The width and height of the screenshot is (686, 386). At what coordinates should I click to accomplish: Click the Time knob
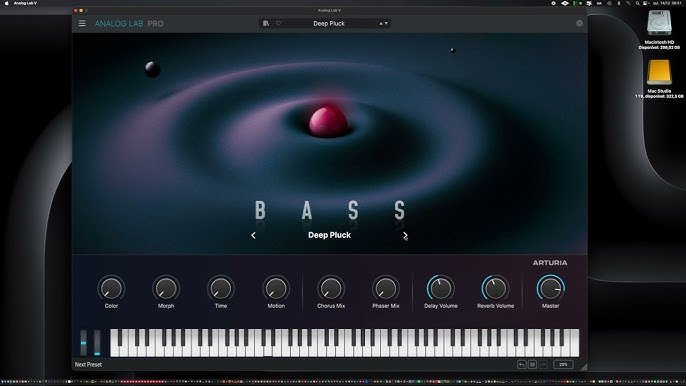click(221, 289)
